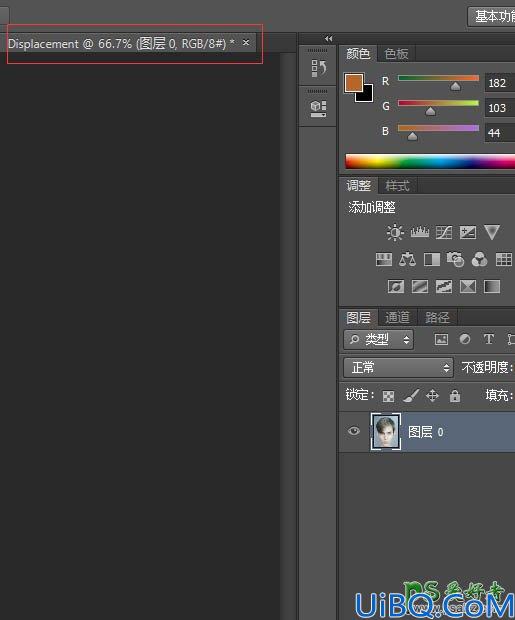This screenshot has height=620, width=515.
Task: Open the 正常 blend mode dropdown
Action: click(x=398, y=368)
